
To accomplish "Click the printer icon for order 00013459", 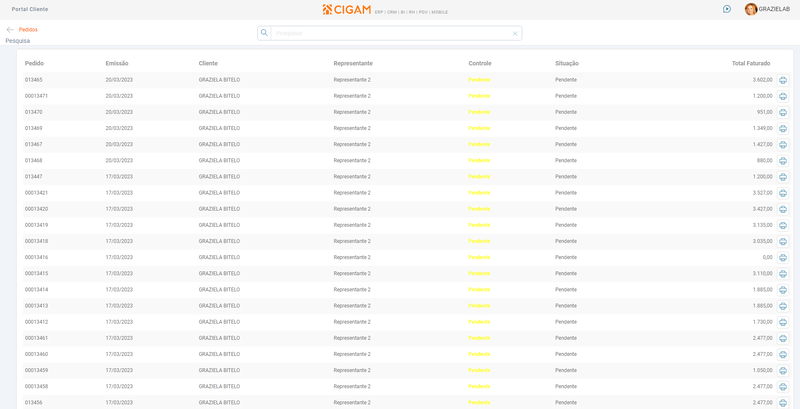I will tap(783, 371).
